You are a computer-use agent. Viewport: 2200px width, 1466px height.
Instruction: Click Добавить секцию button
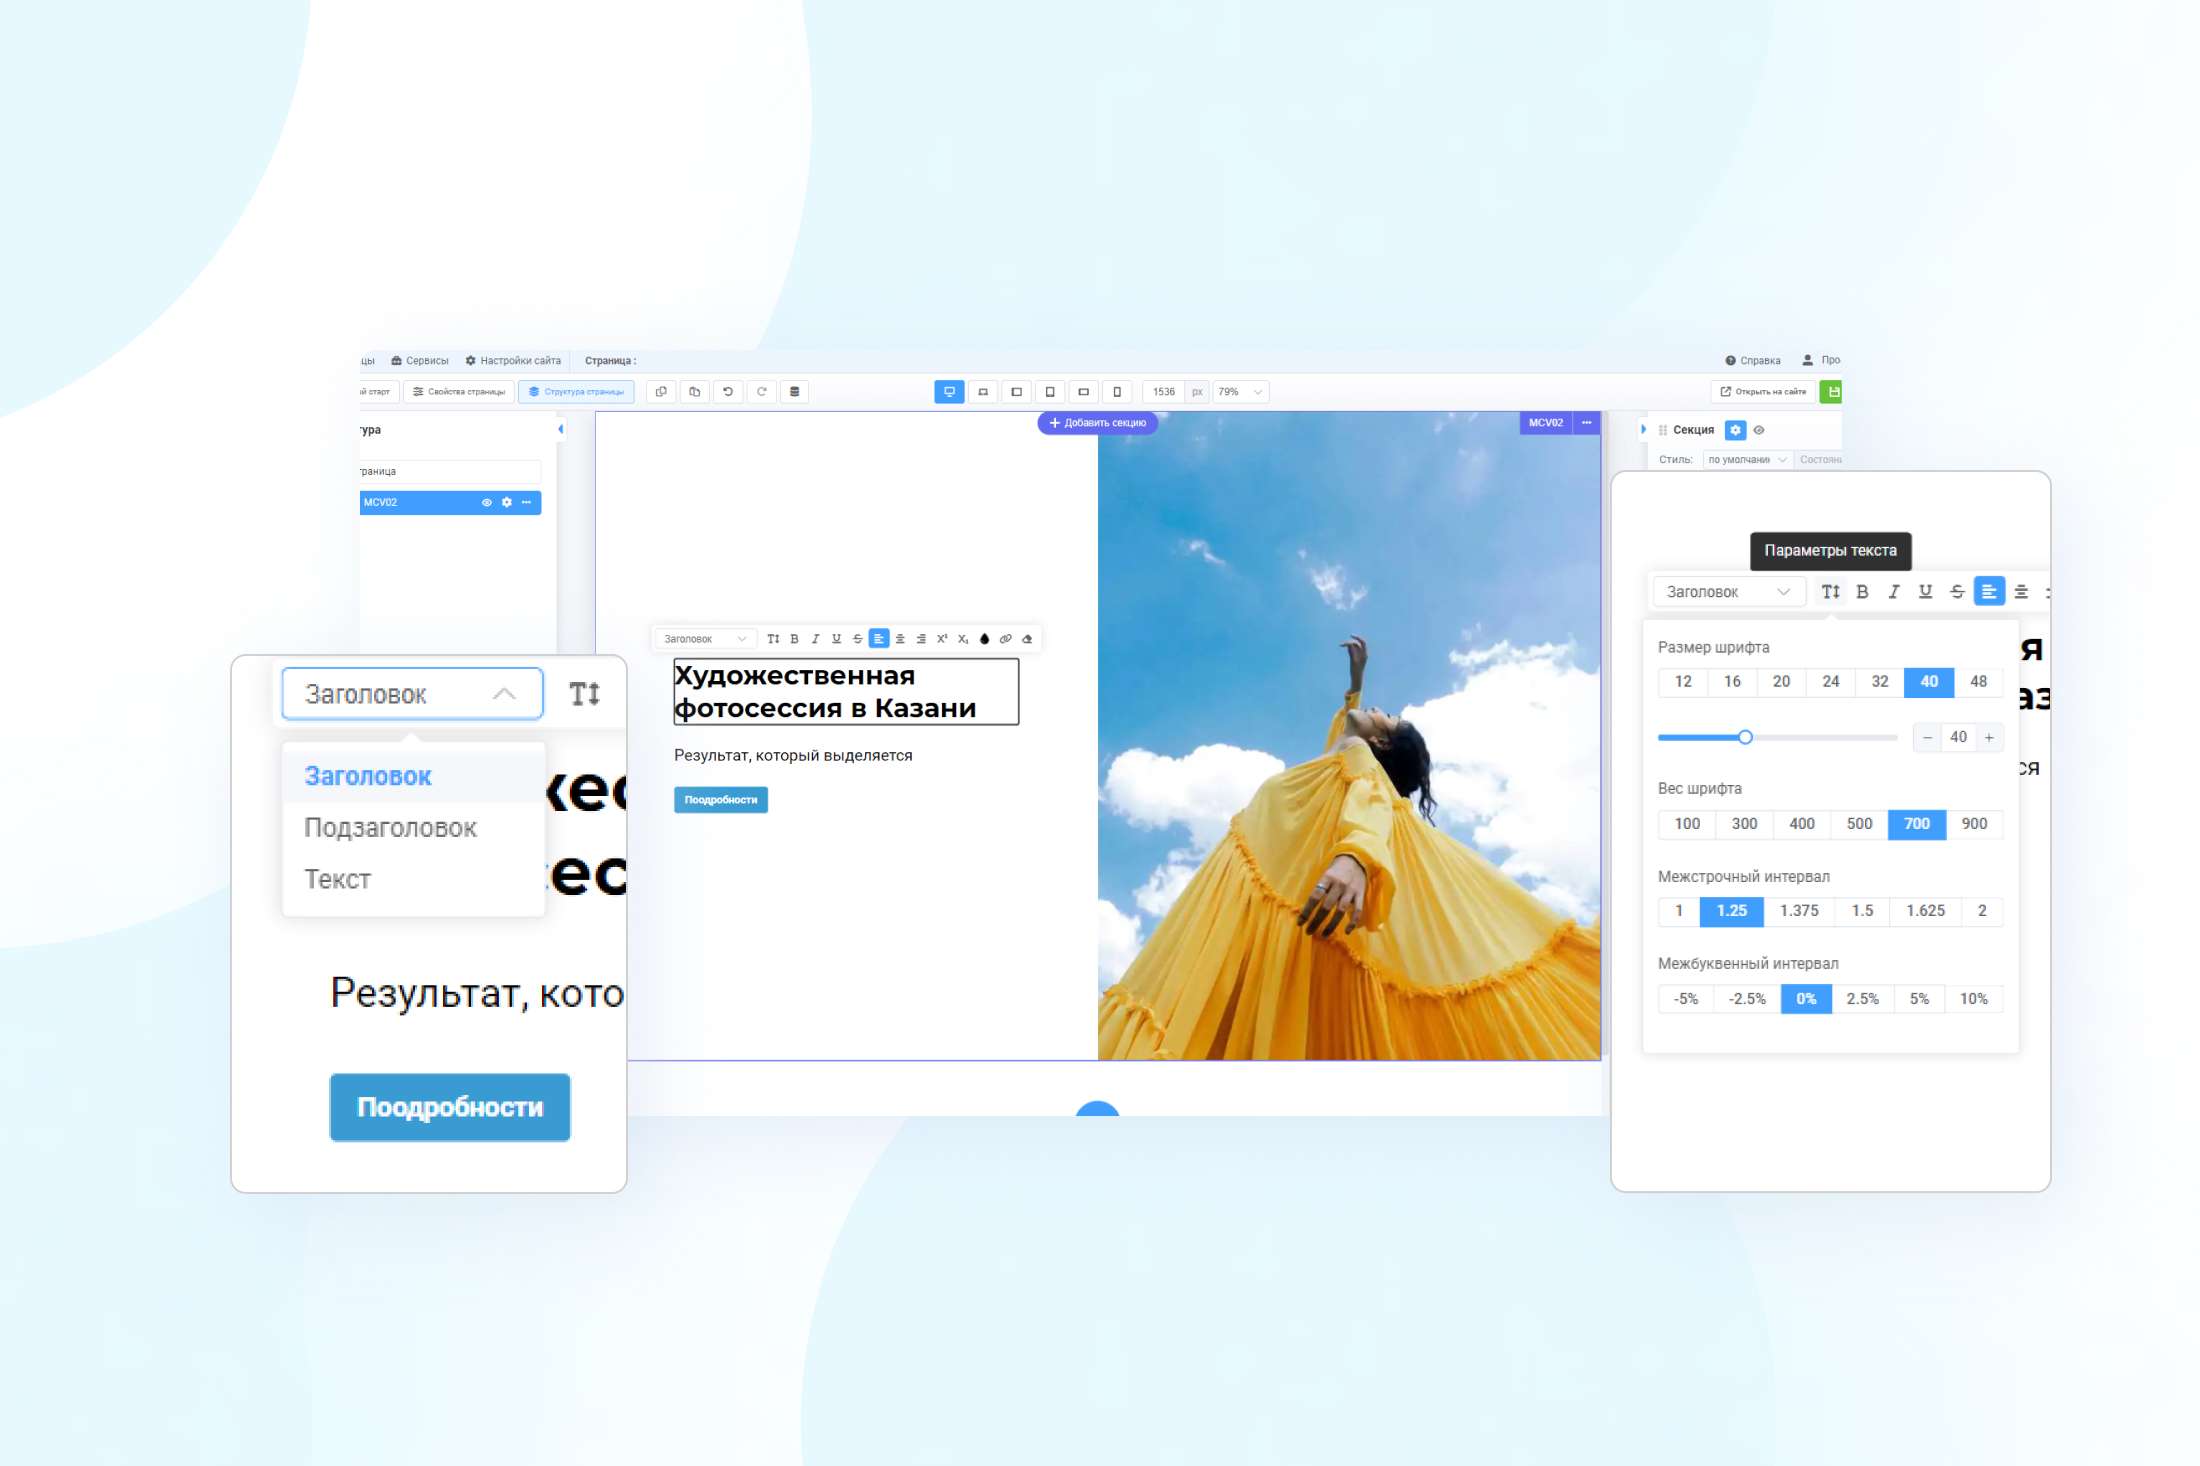click(x=1098, y=423)
